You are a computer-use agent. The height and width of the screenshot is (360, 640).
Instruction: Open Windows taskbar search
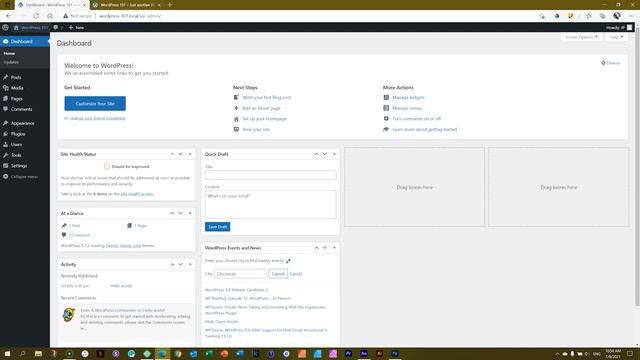click(22, 353)
